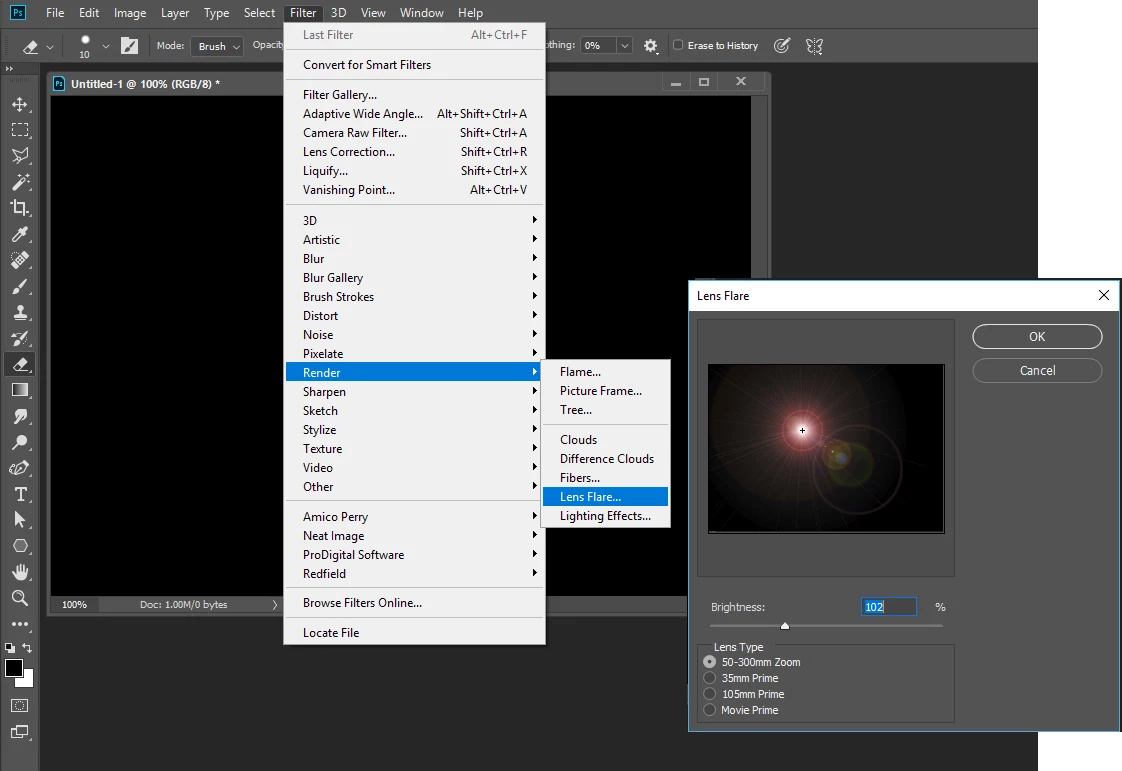Open the File menu
The width and height of the screenshot is (1122, 771).
(x=55, y=12)
